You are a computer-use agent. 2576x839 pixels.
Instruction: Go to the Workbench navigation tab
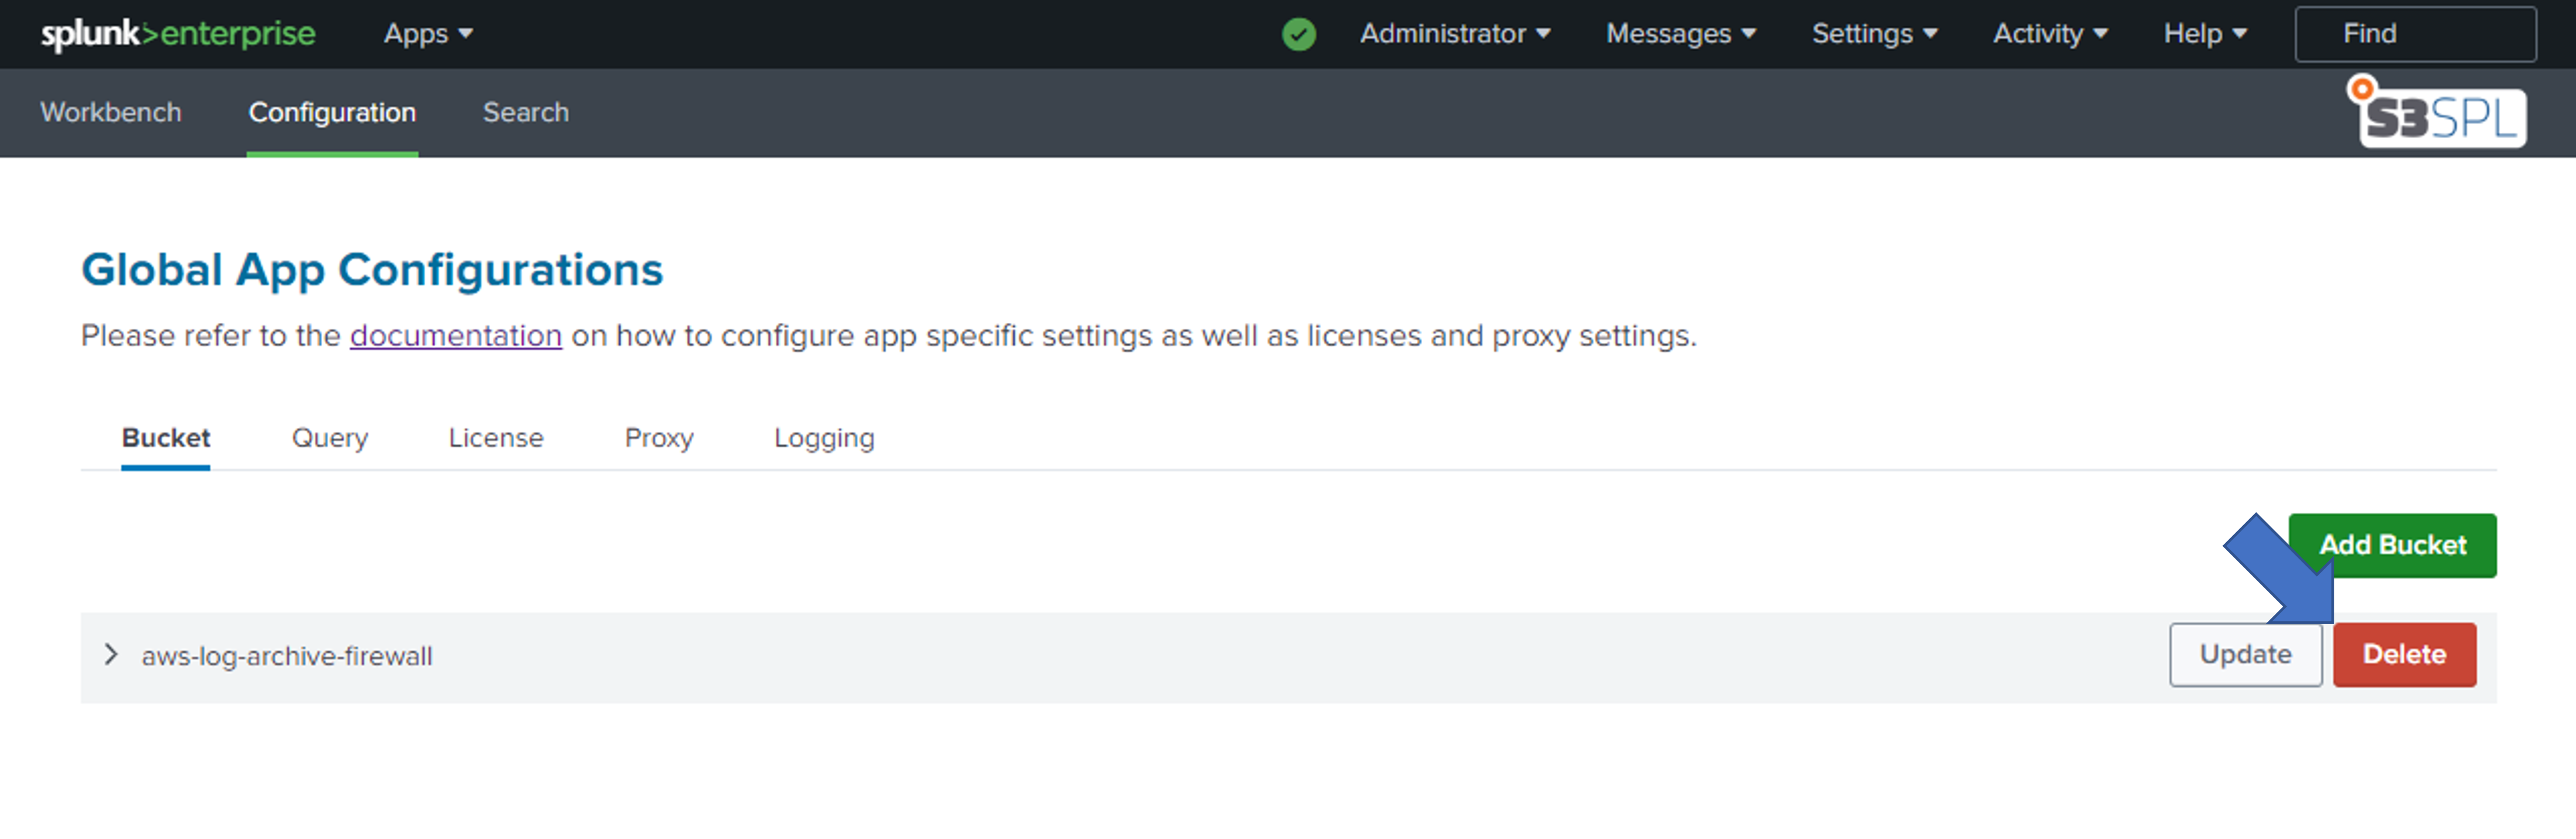point(111,112)
